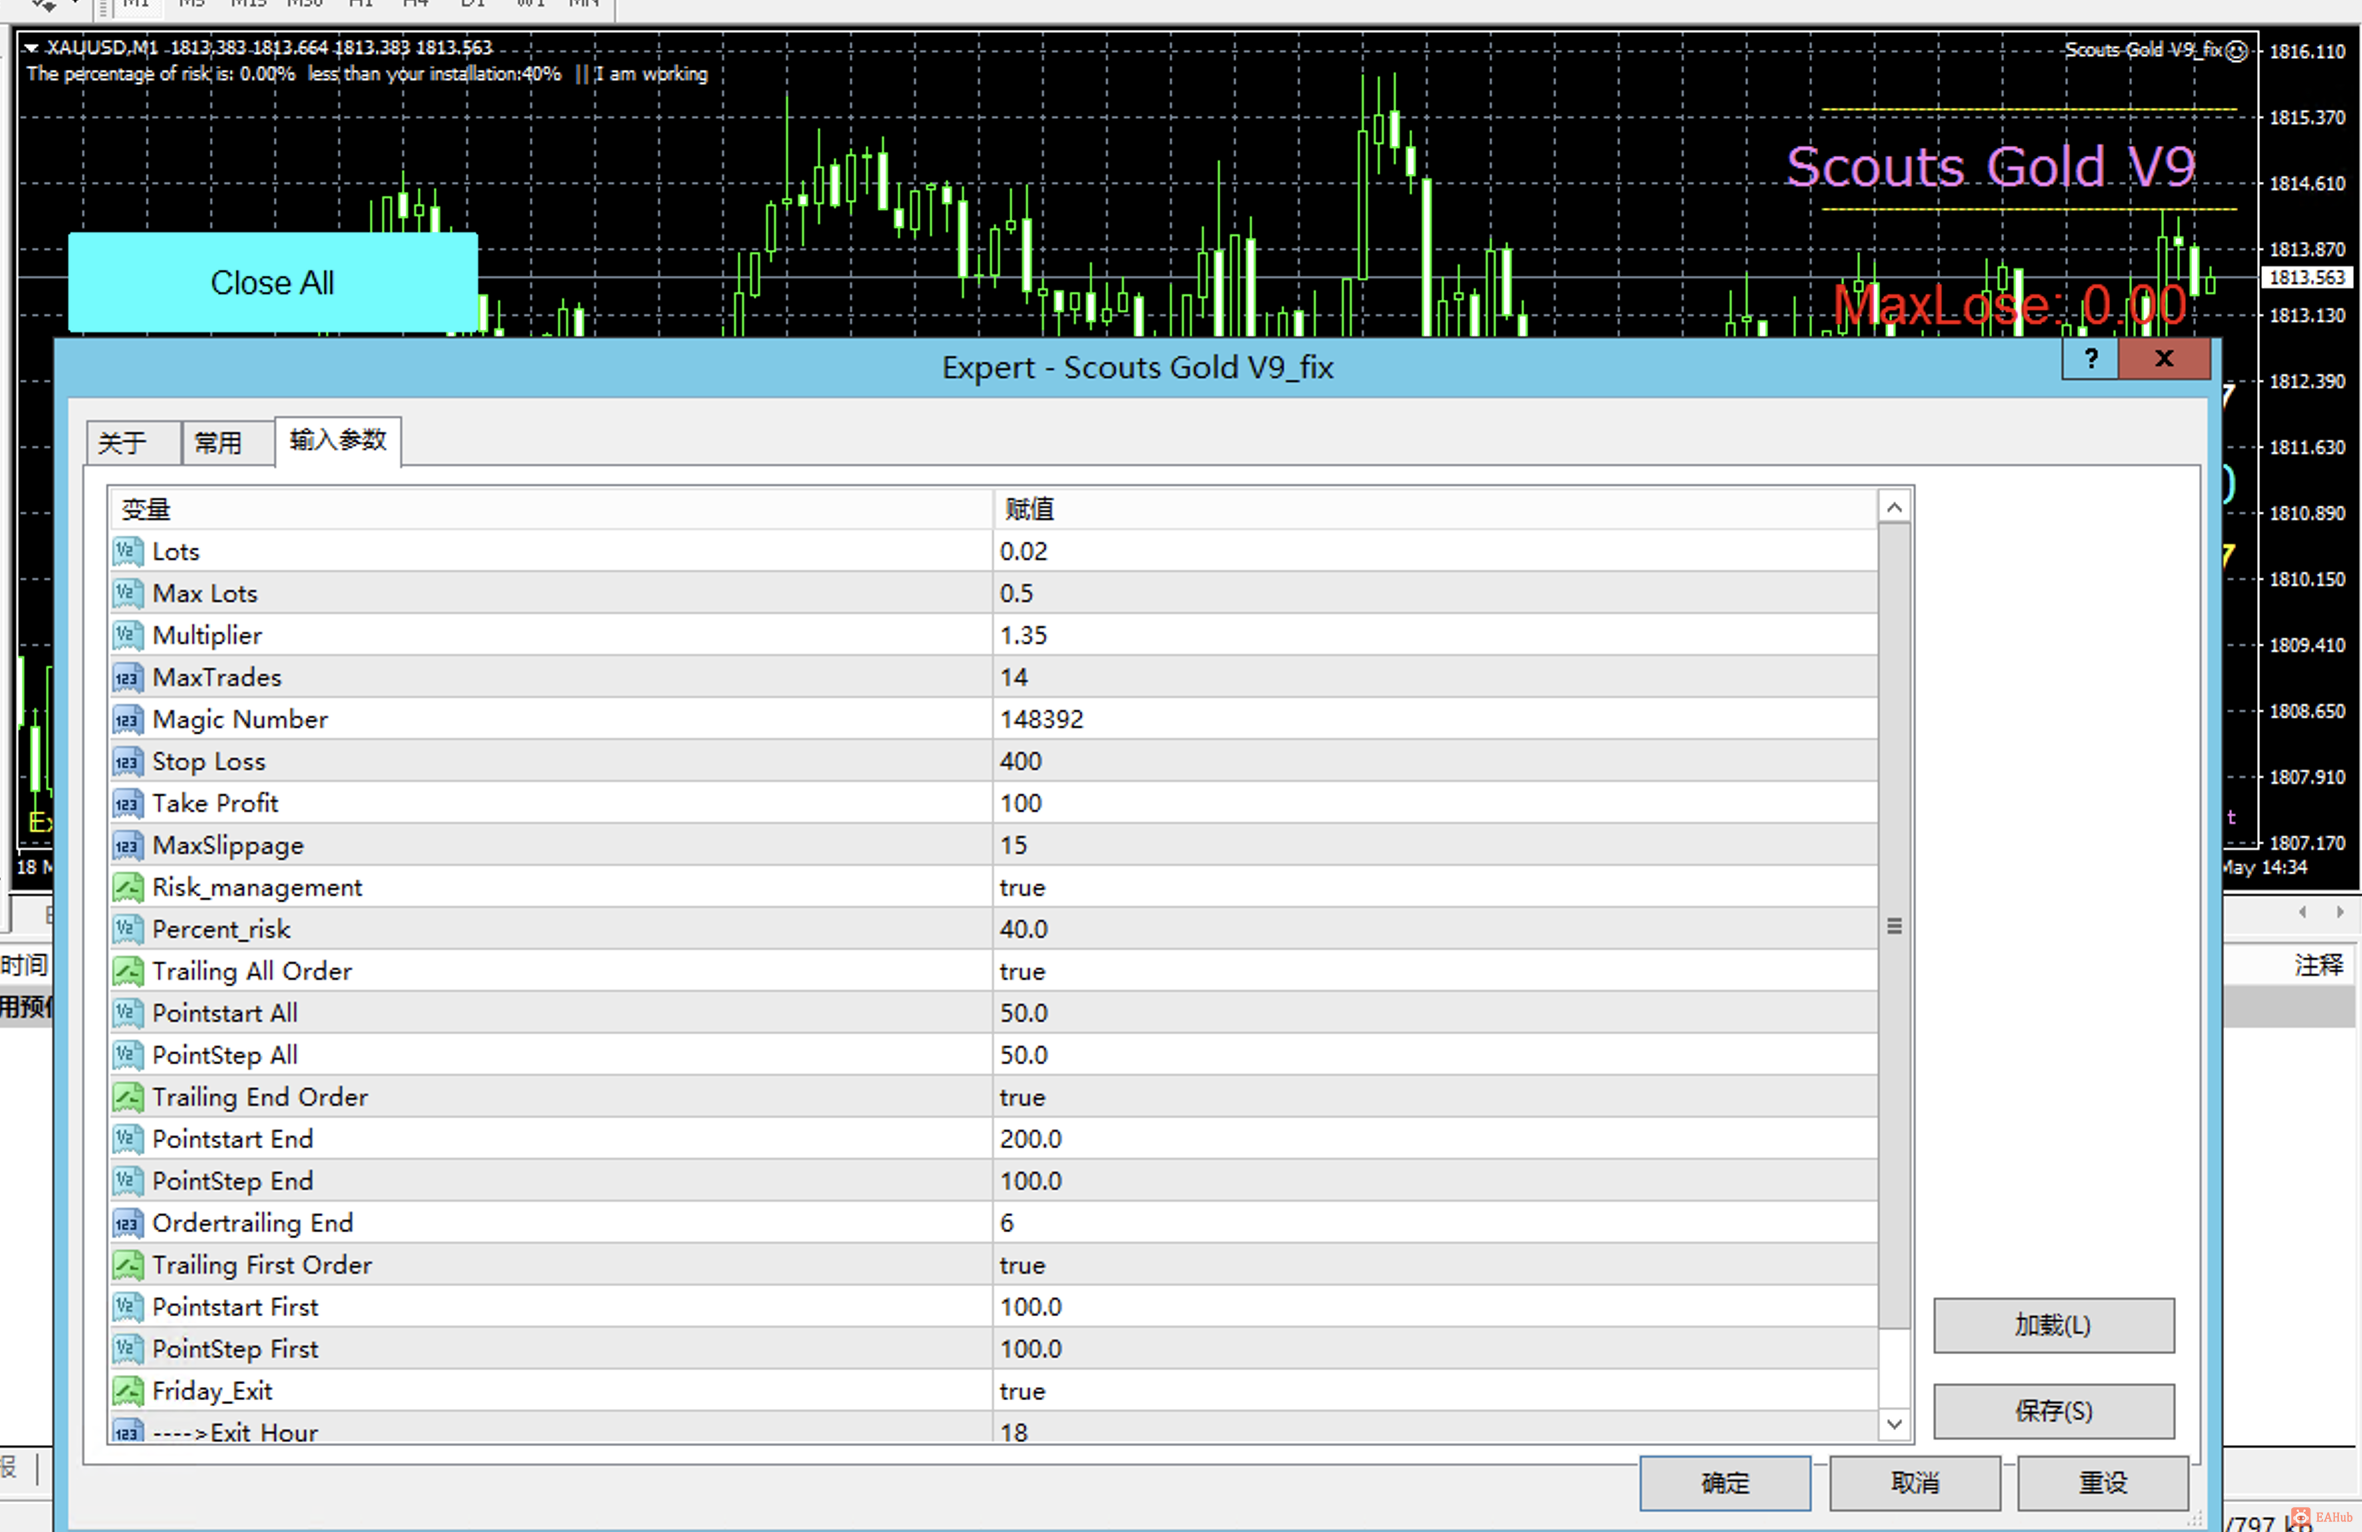Click the Pointstart All variable icon

128,1013
